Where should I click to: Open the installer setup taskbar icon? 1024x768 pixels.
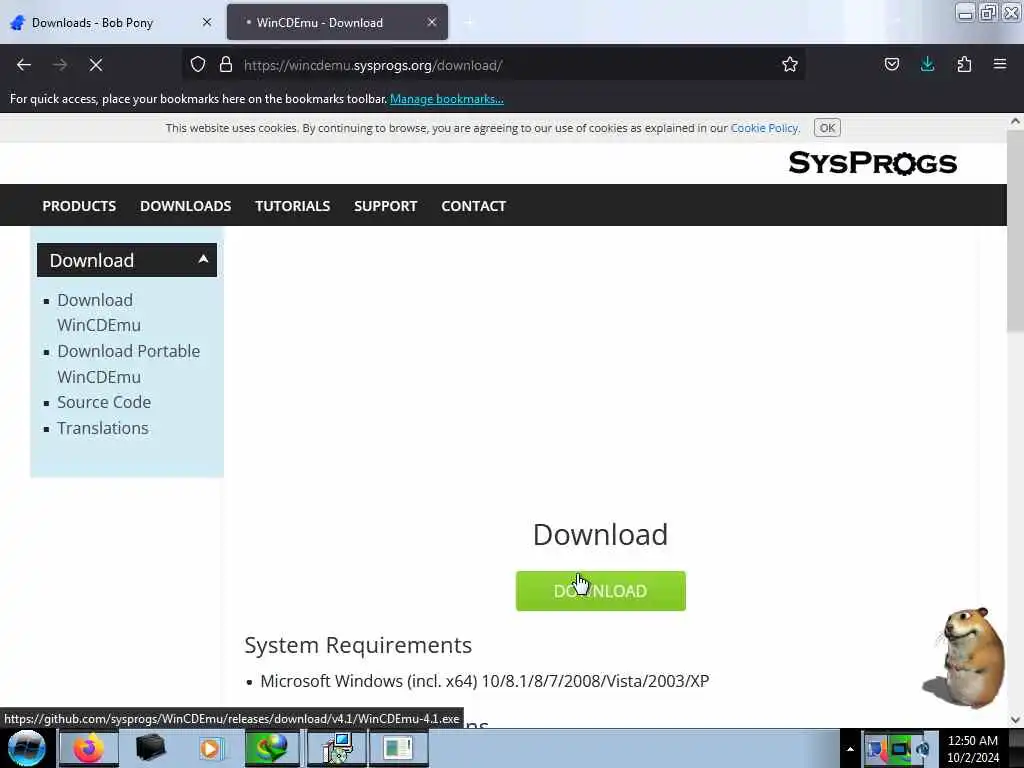(x=337, y=748)
